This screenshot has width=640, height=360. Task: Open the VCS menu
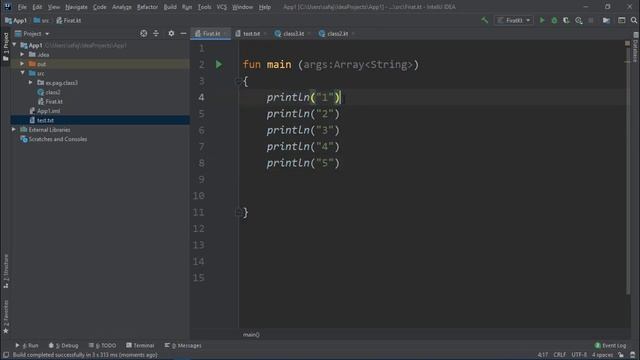click(x=222, y=7)
